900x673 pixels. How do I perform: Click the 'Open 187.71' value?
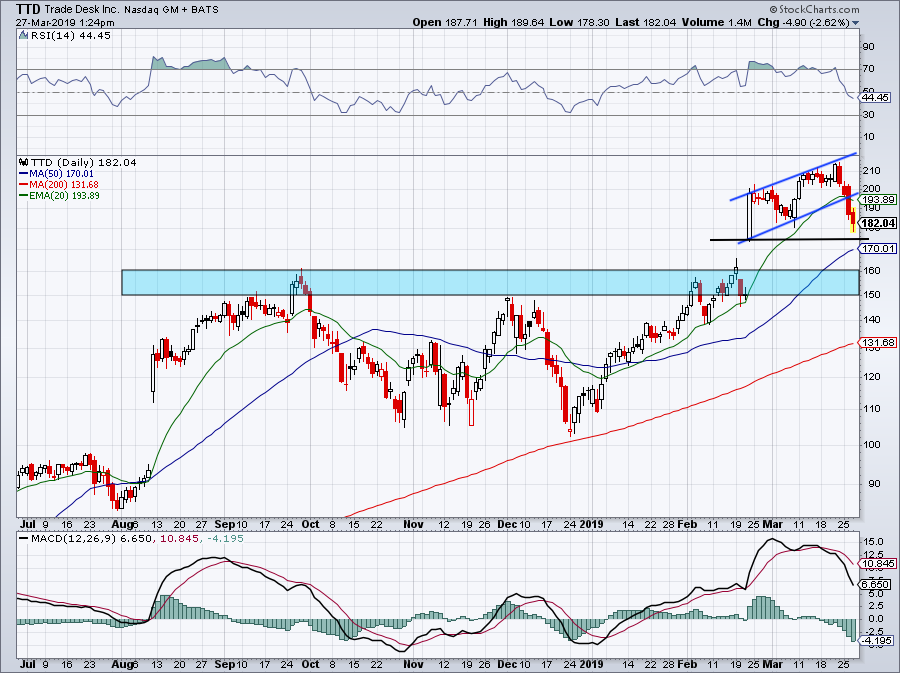[x=445, y=22]
